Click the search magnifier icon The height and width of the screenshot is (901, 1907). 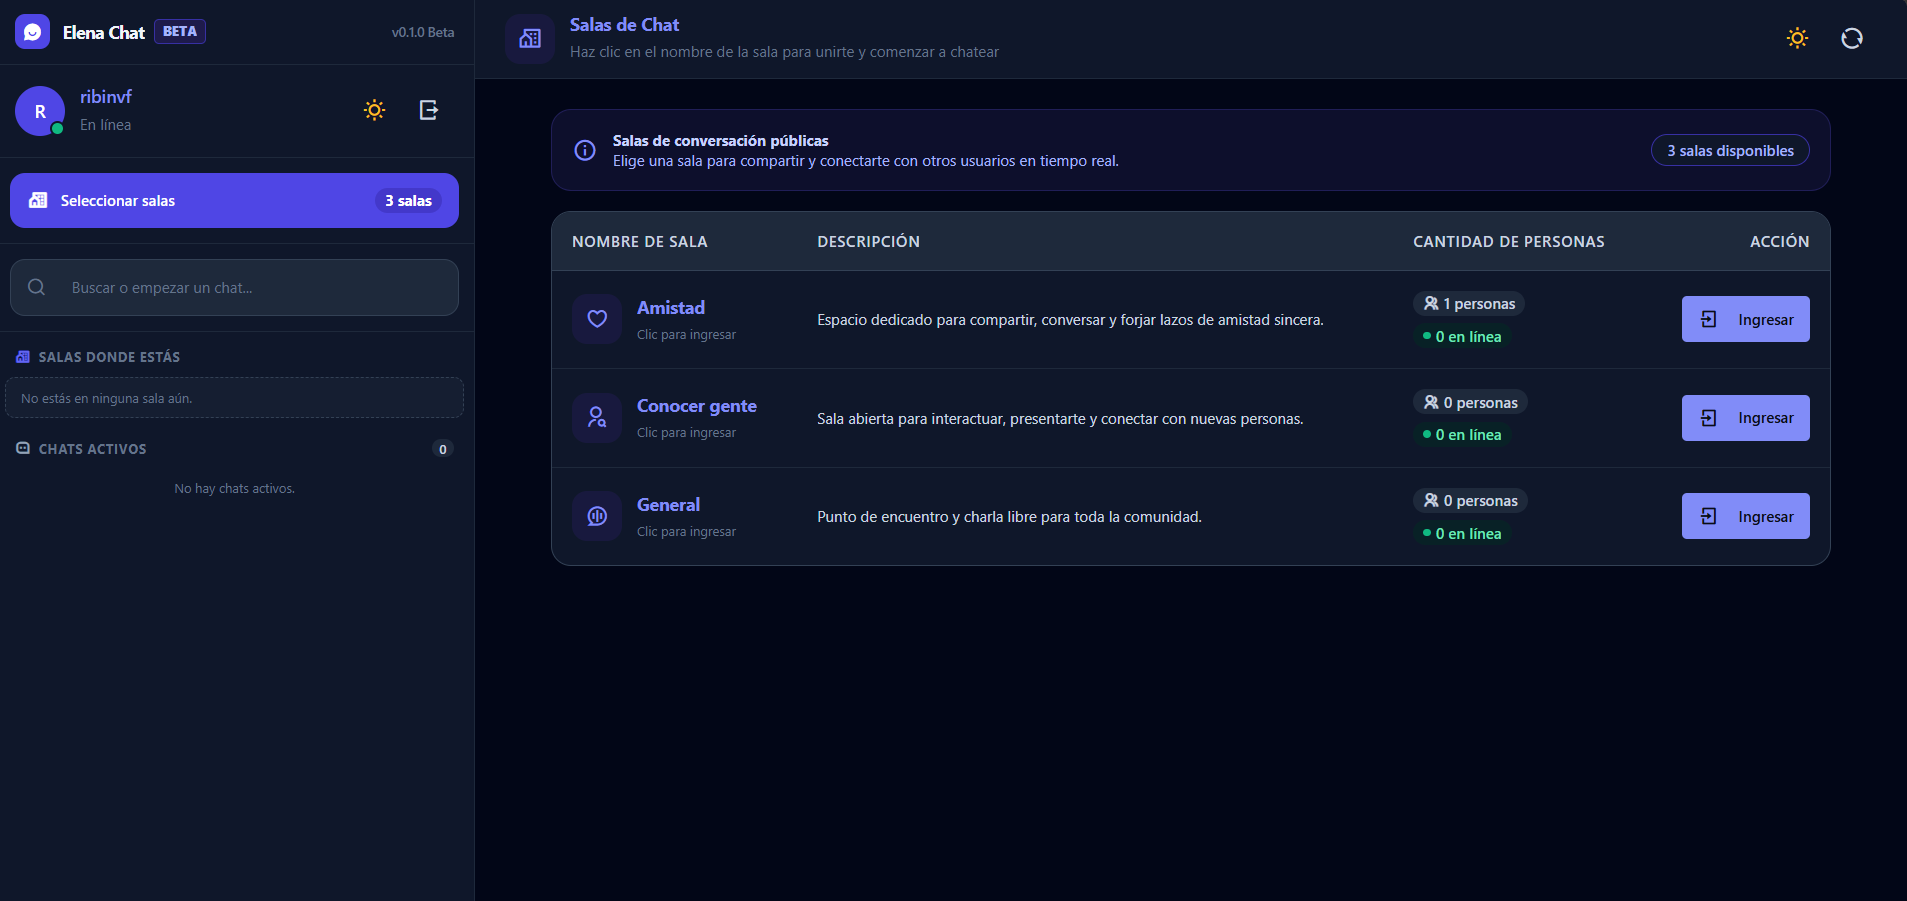37,287
